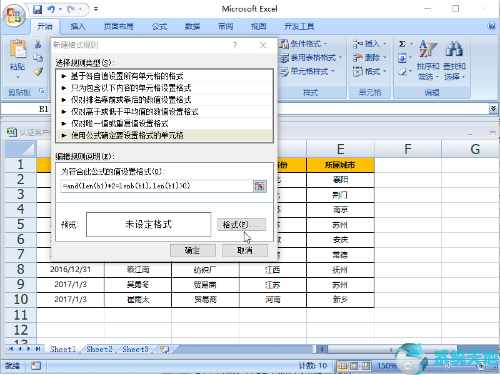
Task: Open the 开发工具 ribbon tab
Action: (299, 26)
